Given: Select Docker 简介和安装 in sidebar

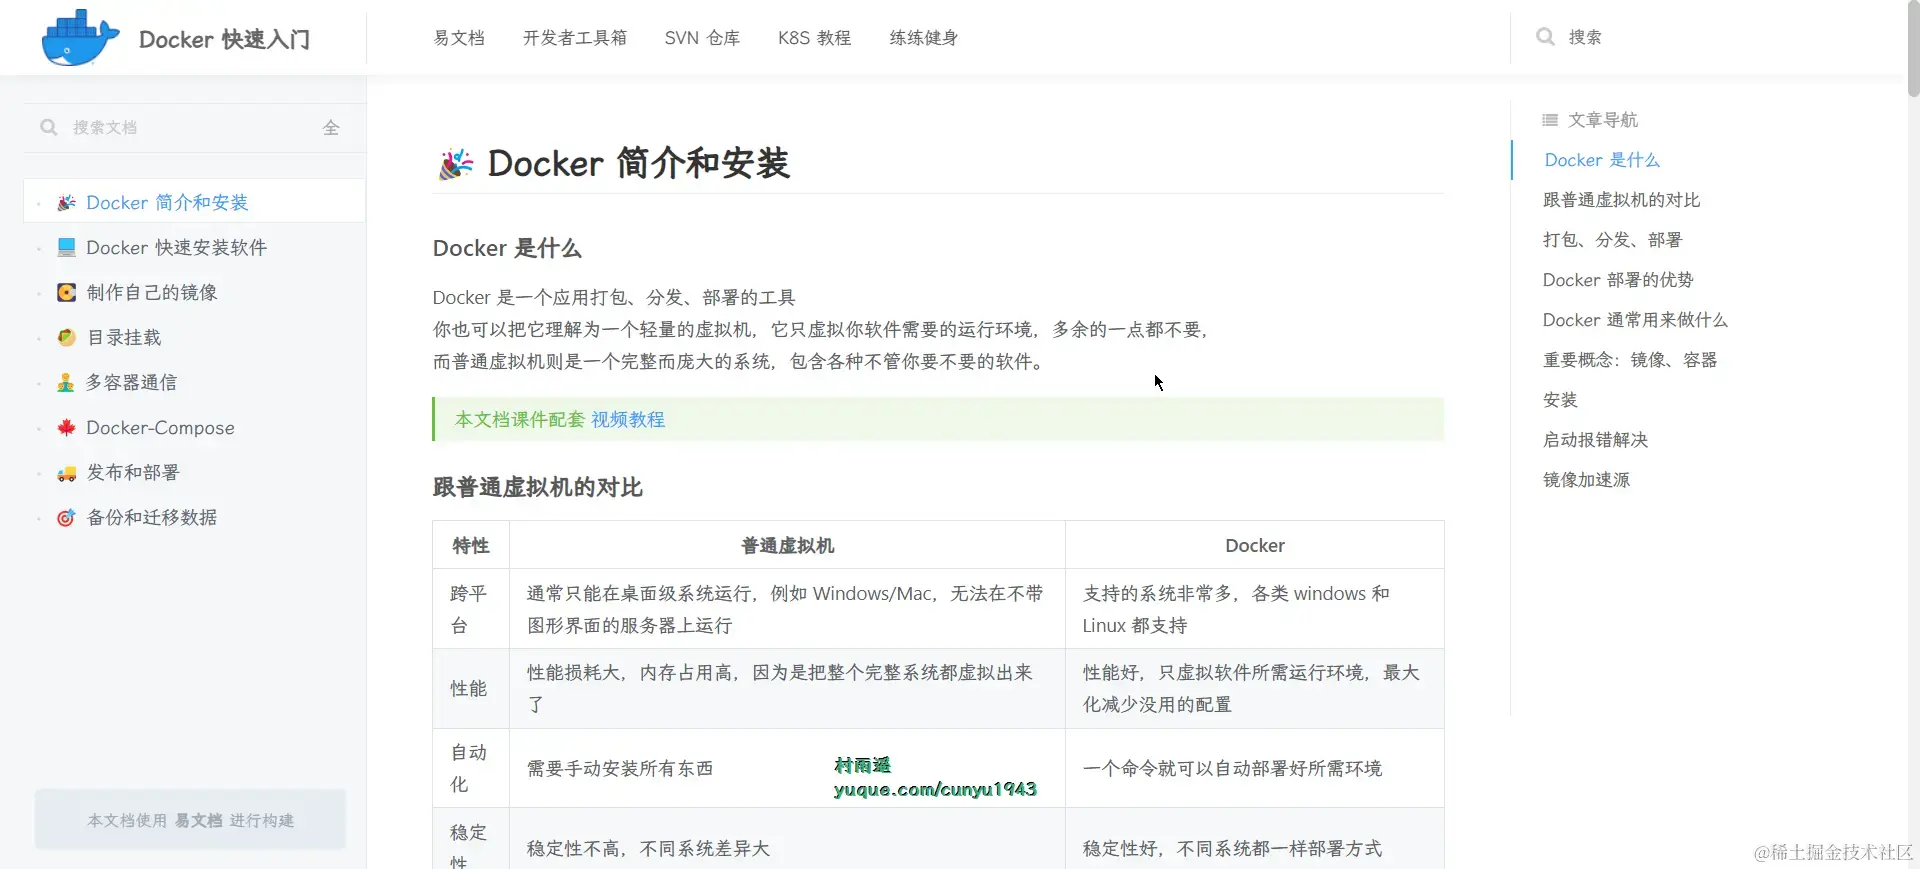Looking at the screenshot, I should tap(195, 202).
